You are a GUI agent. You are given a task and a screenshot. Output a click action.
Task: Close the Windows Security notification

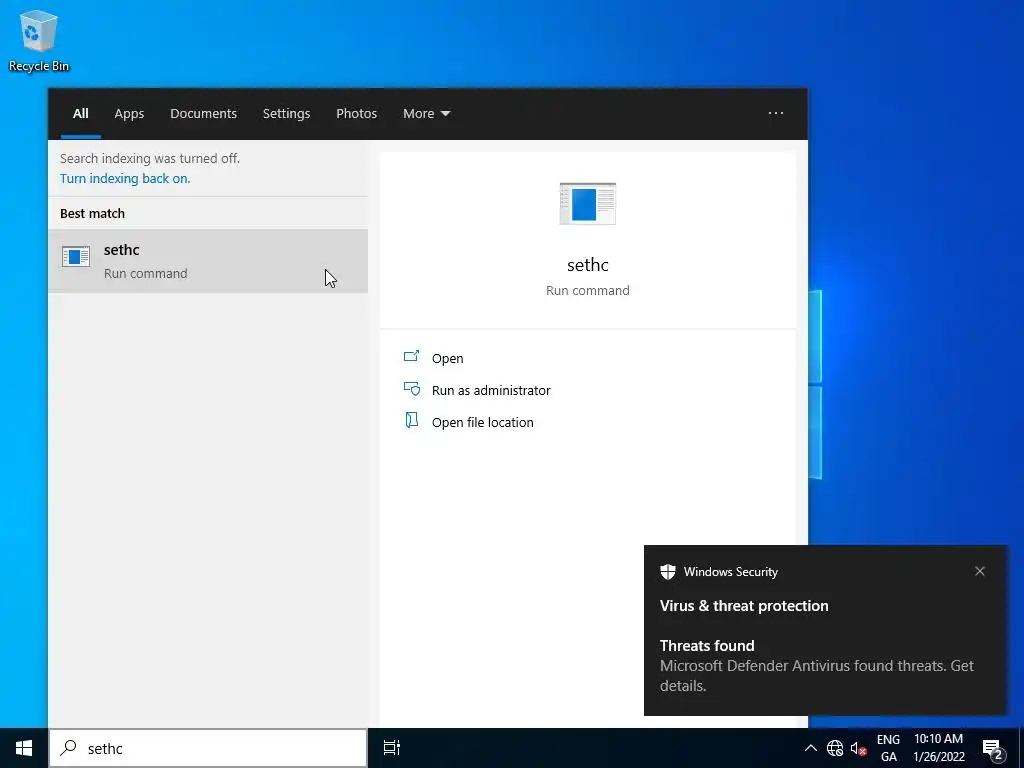click(x=980, y=571)
